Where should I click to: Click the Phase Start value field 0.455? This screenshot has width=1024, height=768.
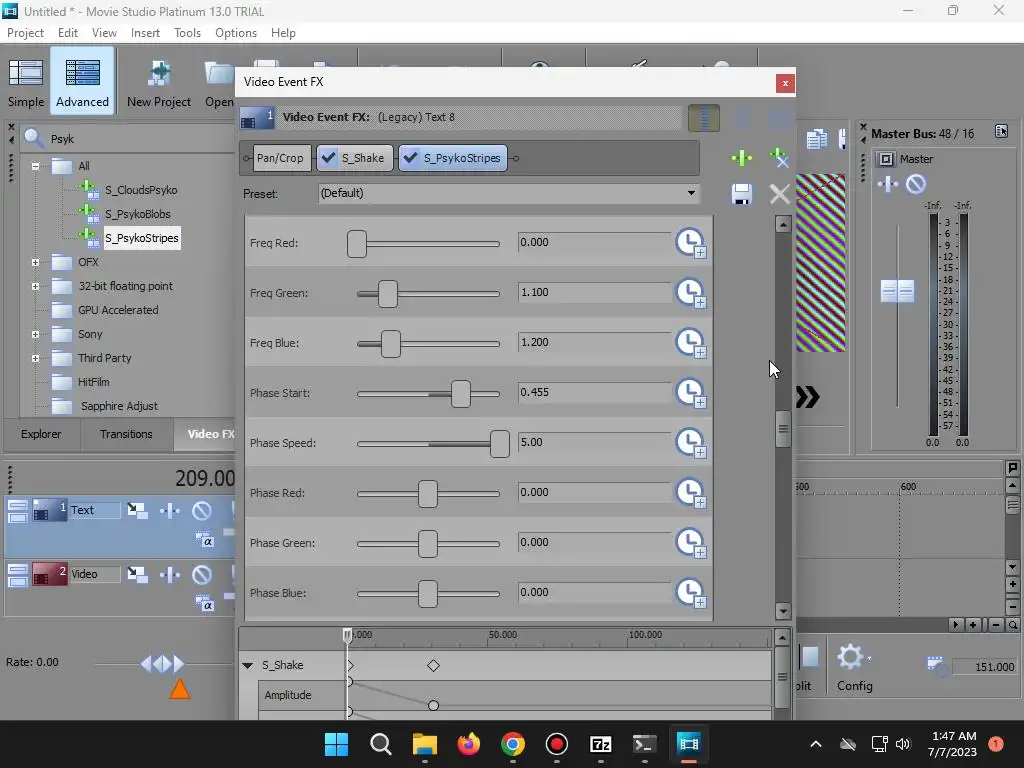(x=594, y=392)
